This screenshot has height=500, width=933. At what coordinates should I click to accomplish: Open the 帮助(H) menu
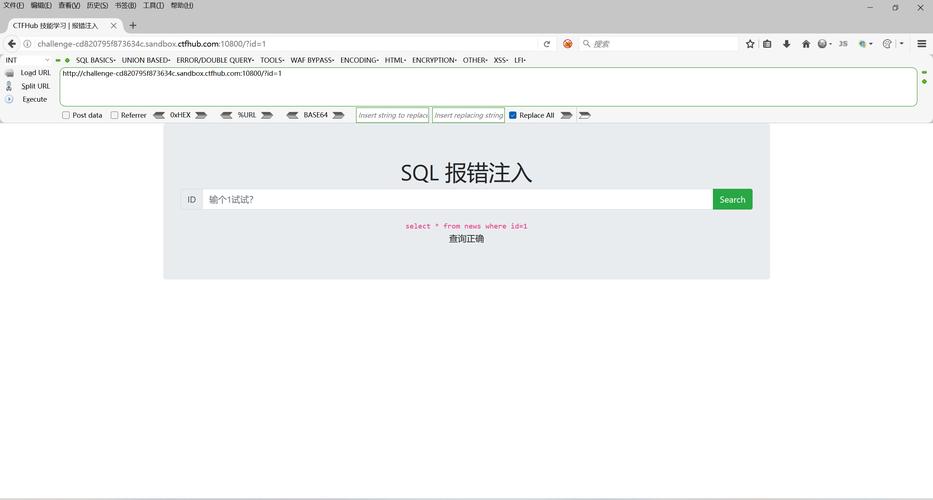[181, 5]
